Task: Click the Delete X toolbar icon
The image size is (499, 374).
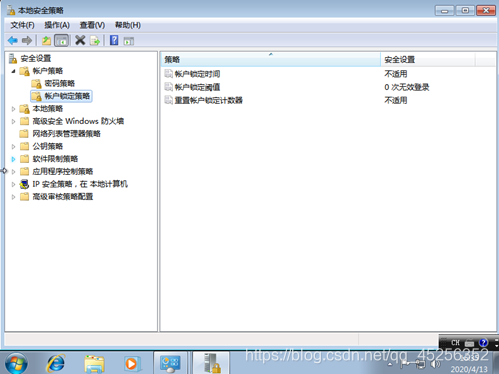Action: 80,40
